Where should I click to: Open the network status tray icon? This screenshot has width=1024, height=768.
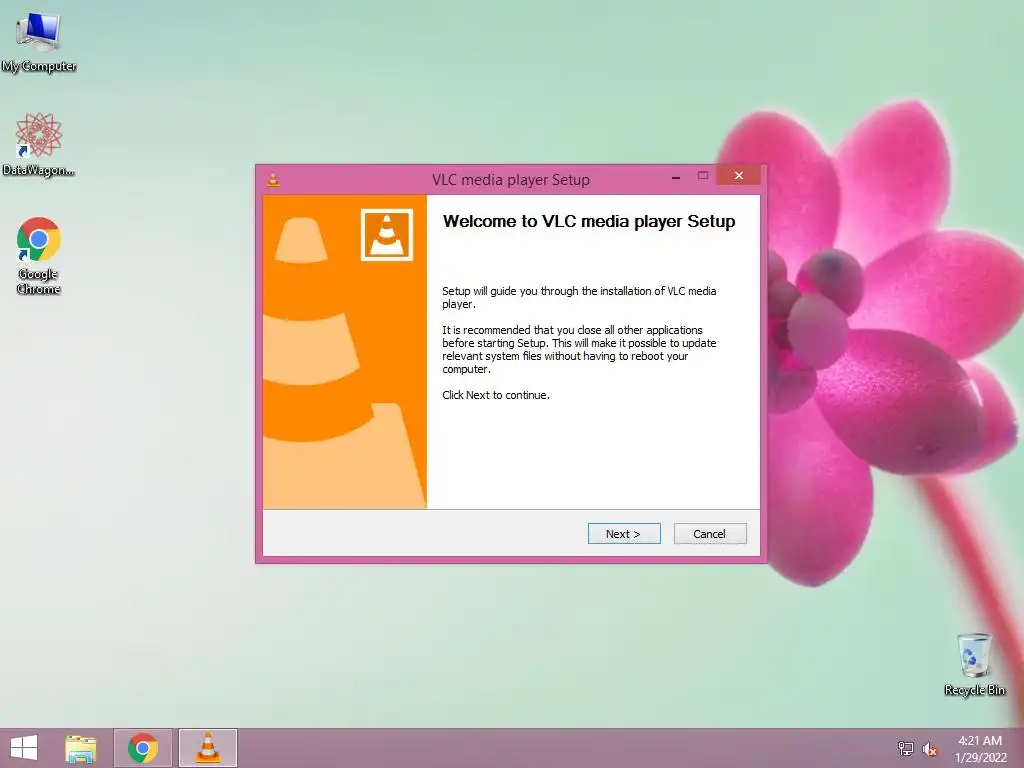(906, 748)
